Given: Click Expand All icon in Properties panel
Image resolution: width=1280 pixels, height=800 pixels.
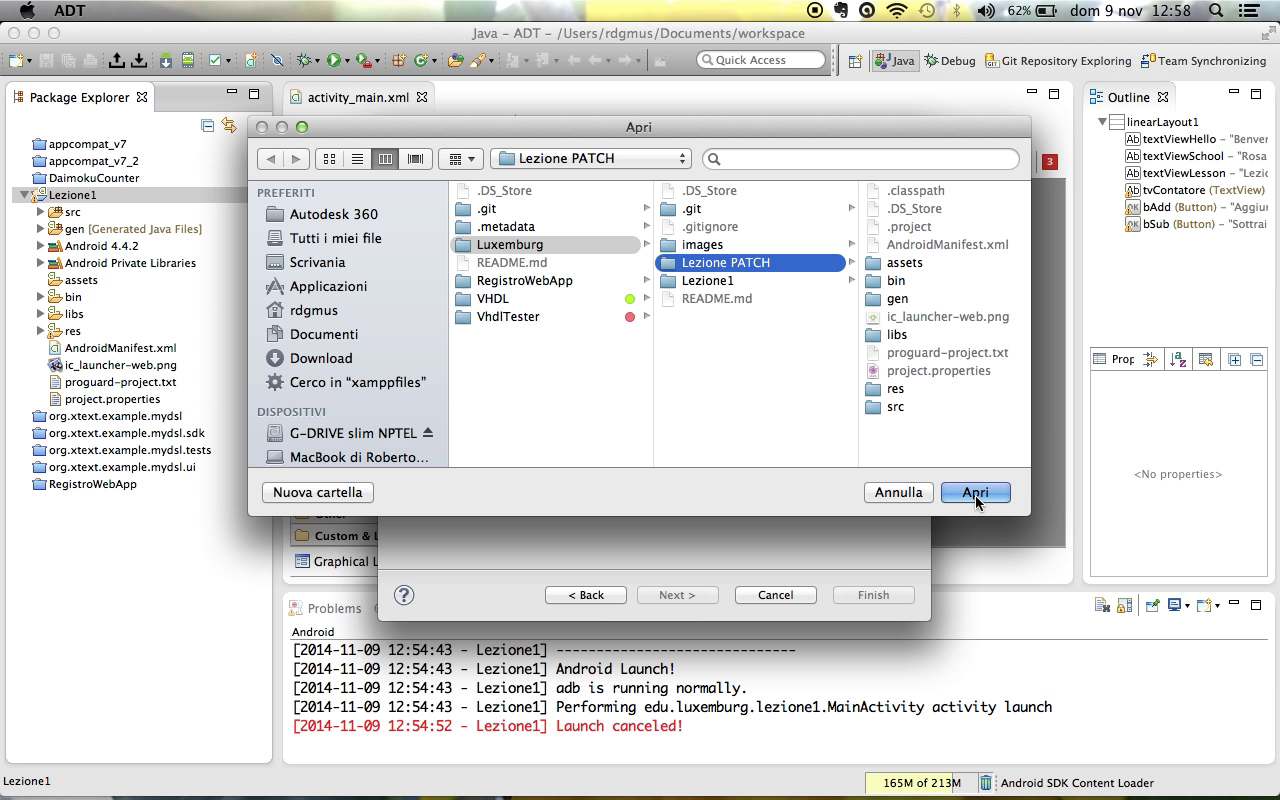Looking at the screenshot, I should coord(1234,359).
